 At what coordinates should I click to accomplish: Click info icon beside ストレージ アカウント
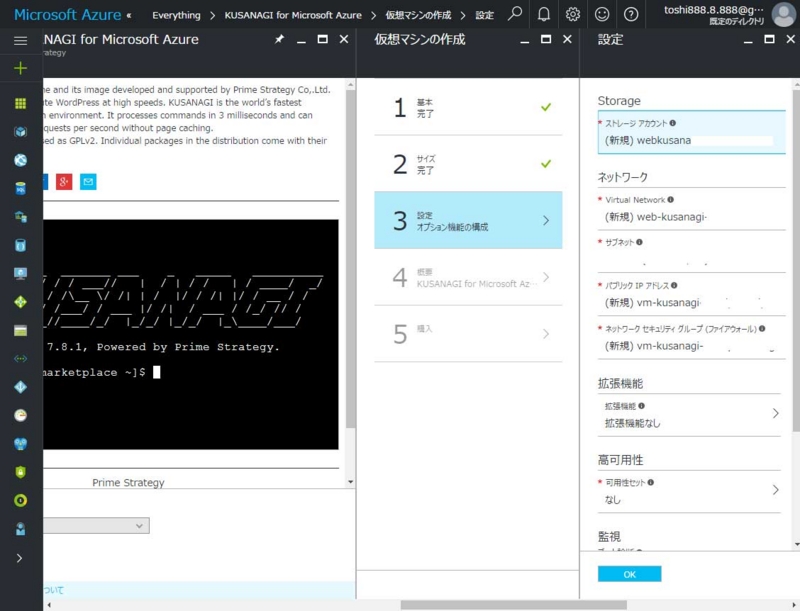[x=672, y=123]
